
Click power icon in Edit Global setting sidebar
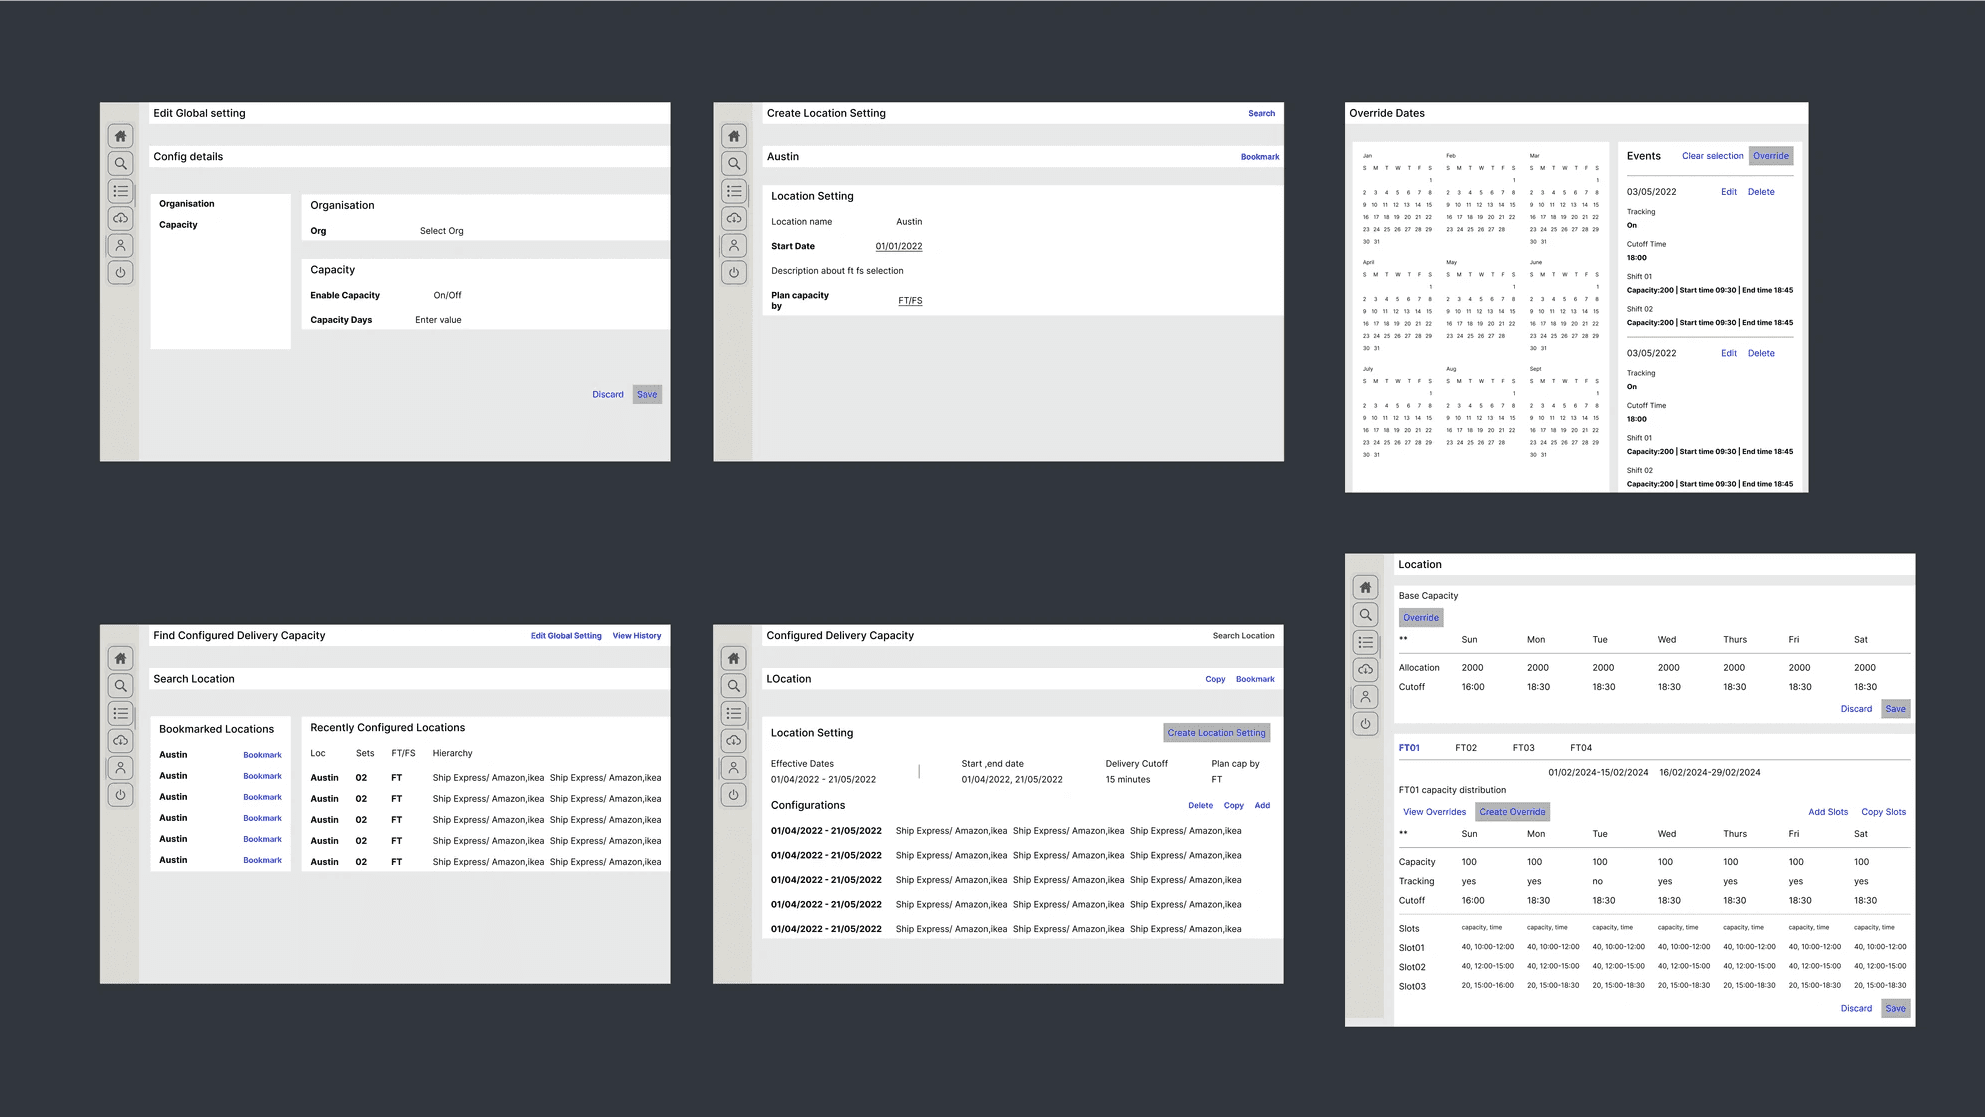pyautogui.click(x=120, y=272)
